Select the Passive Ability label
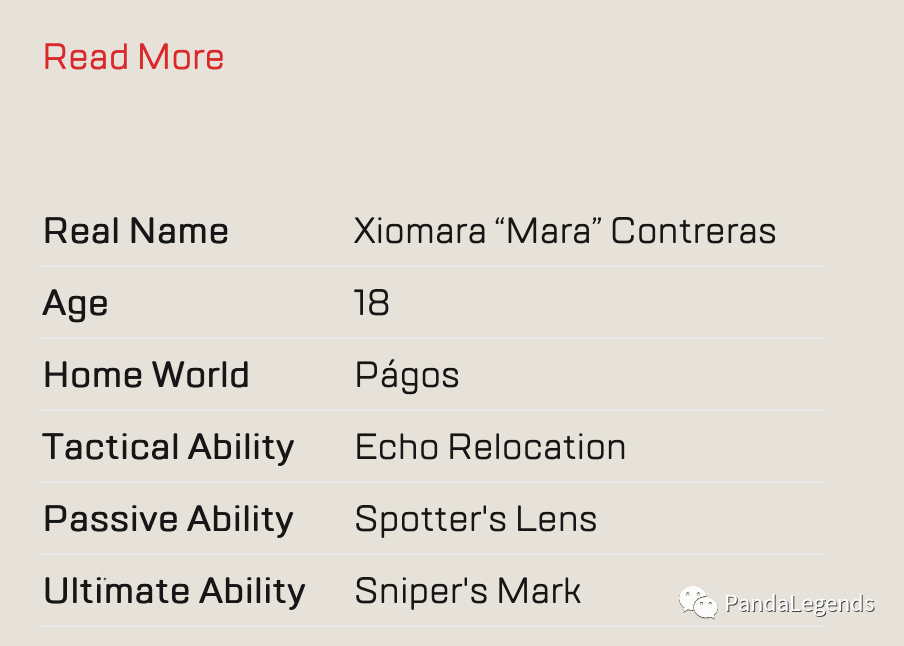 (x=168, y=520)
